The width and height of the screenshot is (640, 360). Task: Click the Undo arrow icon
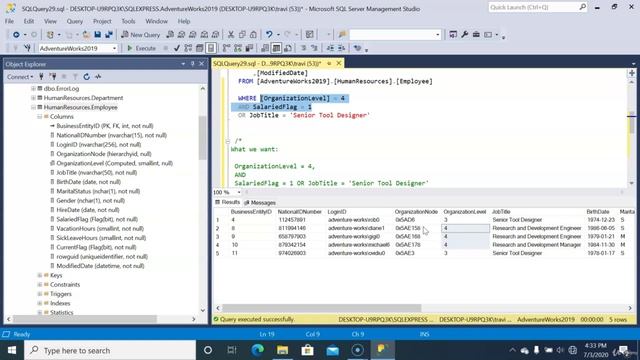pos(269,35)
